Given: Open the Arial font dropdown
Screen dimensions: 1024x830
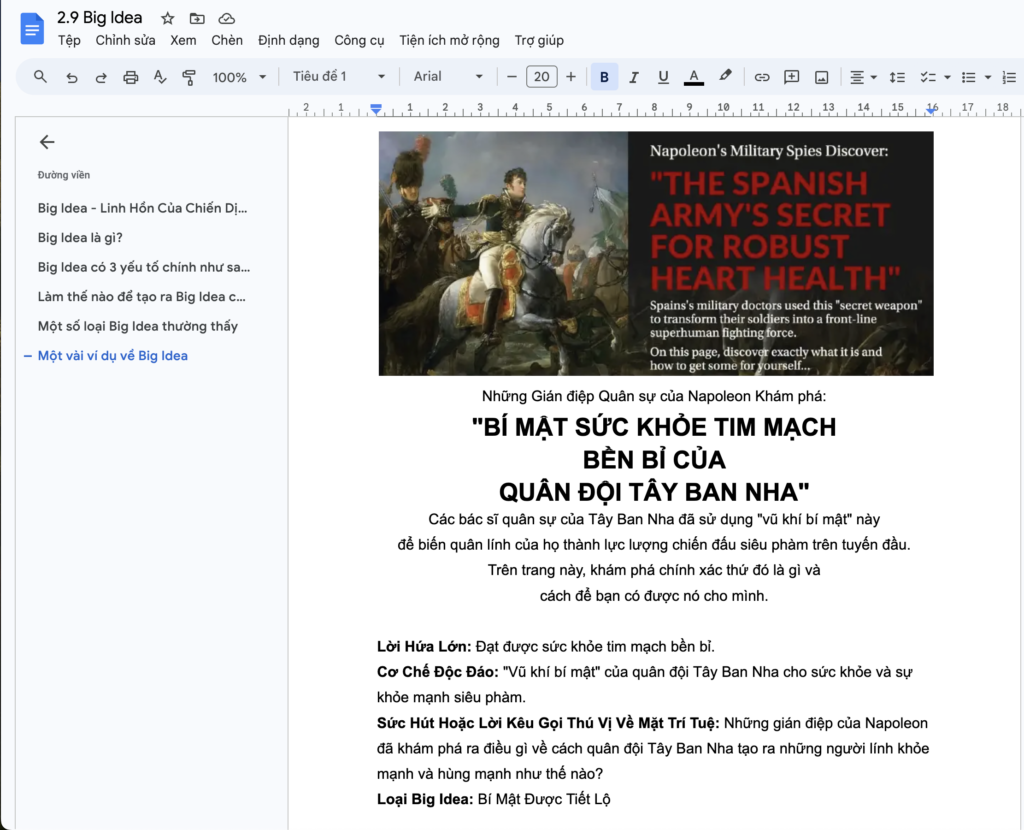Looking at the screenshot, I should (448, 76).
